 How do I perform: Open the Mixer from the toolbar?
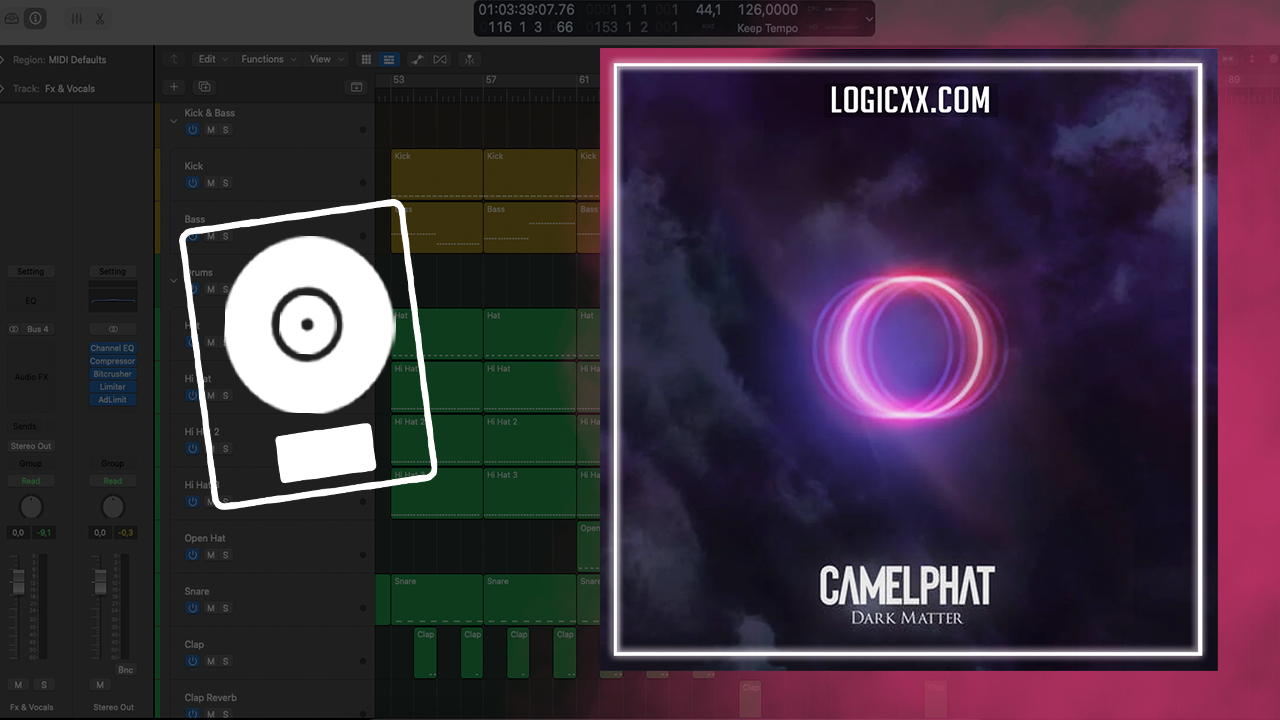(x=77, y=18)
